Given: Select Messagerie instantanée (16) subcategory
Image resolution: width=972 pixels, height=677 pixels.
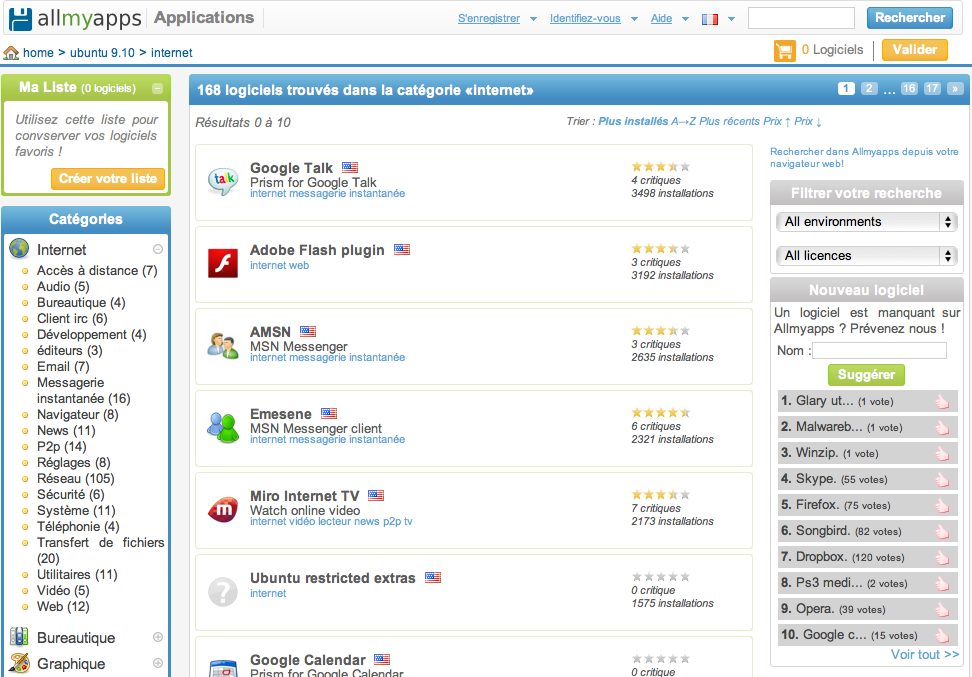Looking at the screenshot, I should [x=84, y=391].
